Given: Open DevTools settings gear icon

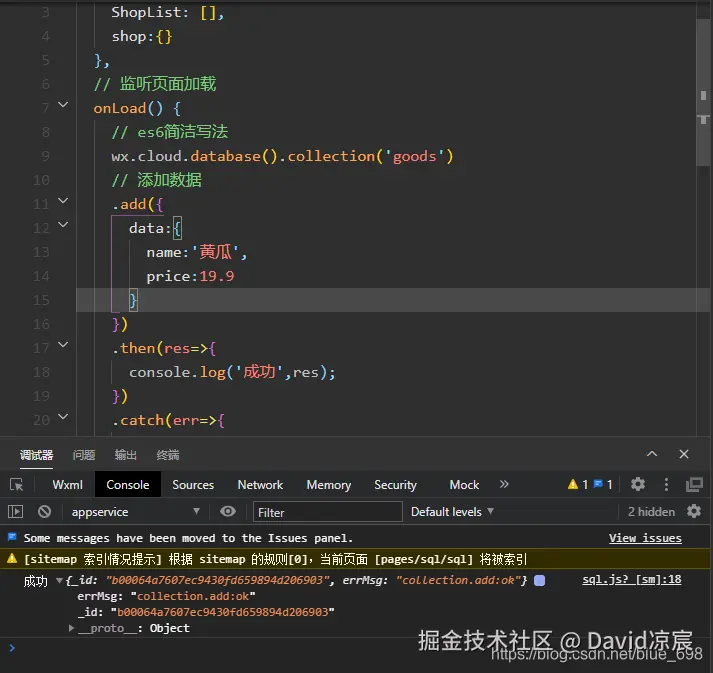Looking at the screenshot, I should tap(638, 484).
